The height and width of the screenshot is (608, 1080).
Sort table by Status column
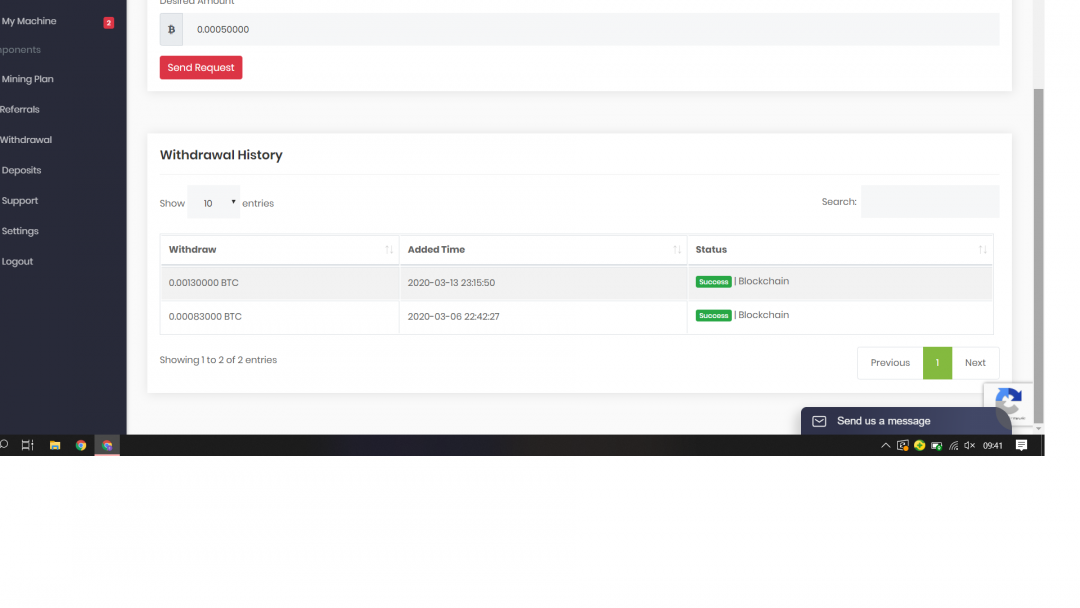coord(840,250)
